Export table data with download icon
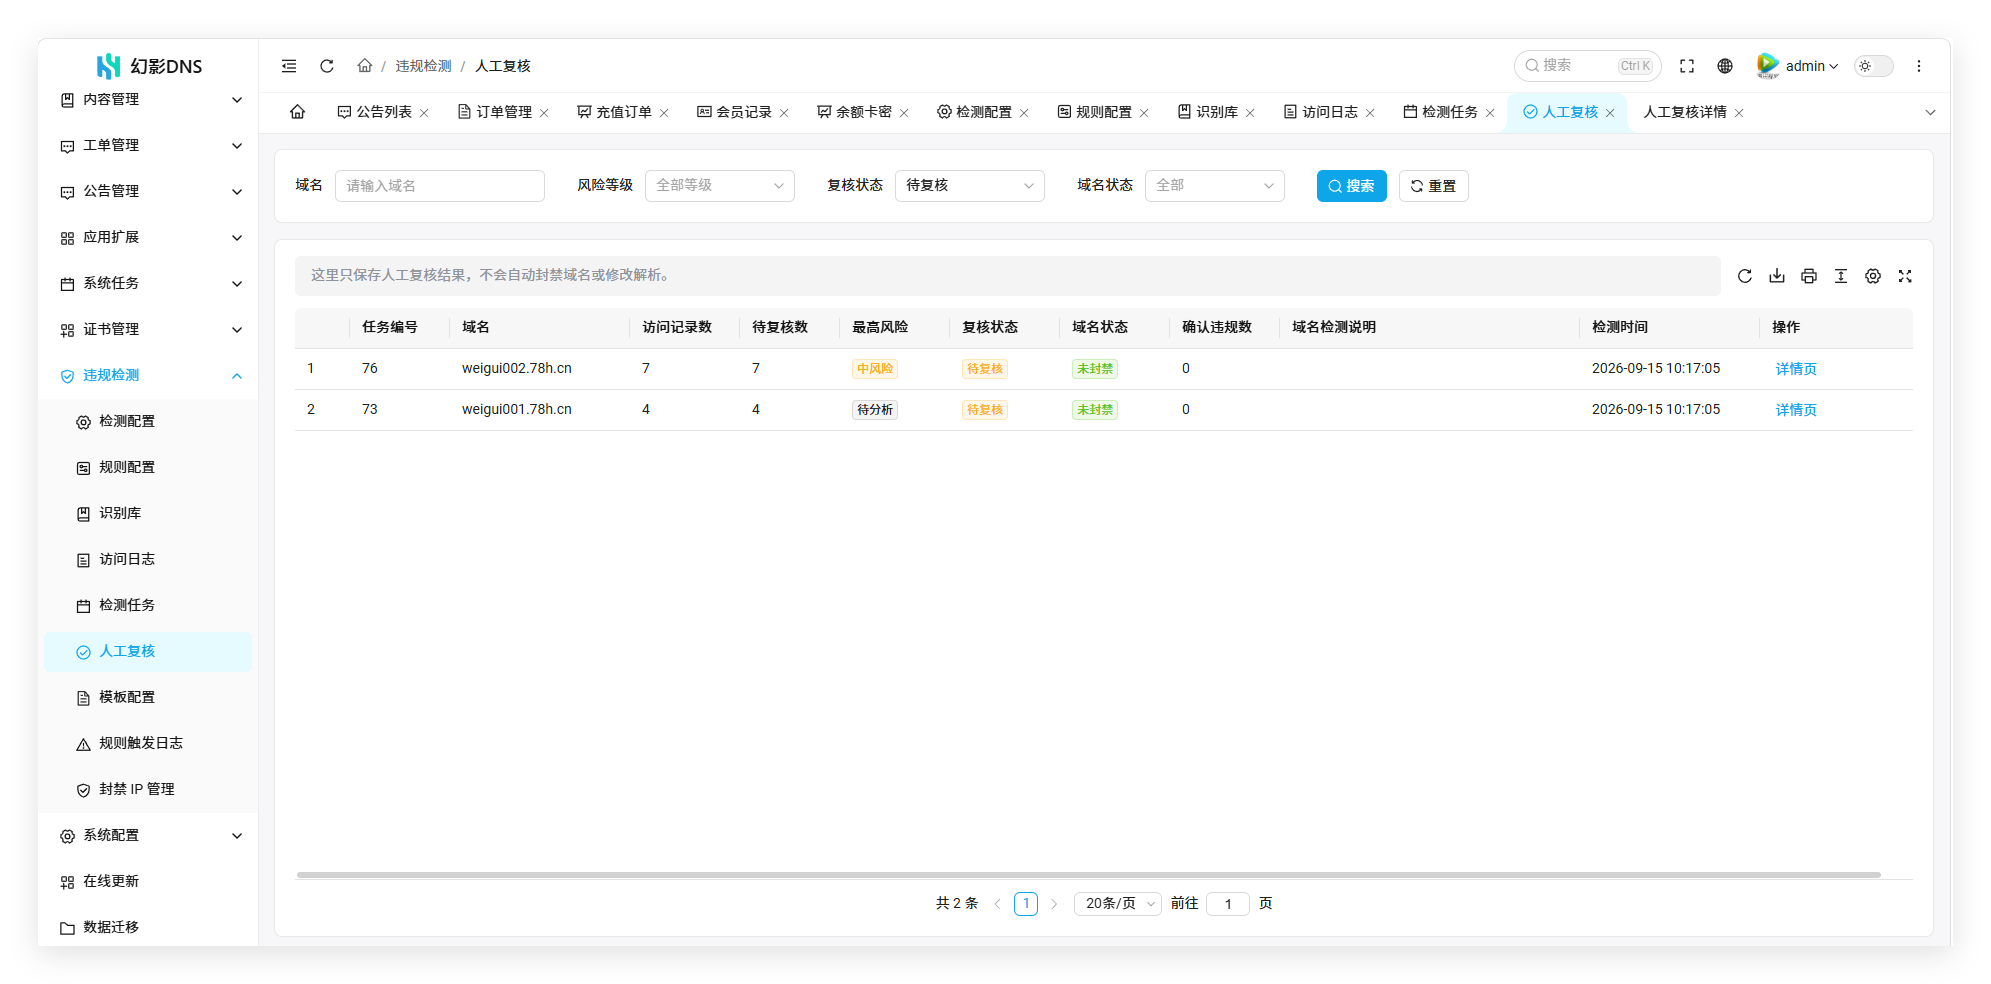 tap(1777, 276)
